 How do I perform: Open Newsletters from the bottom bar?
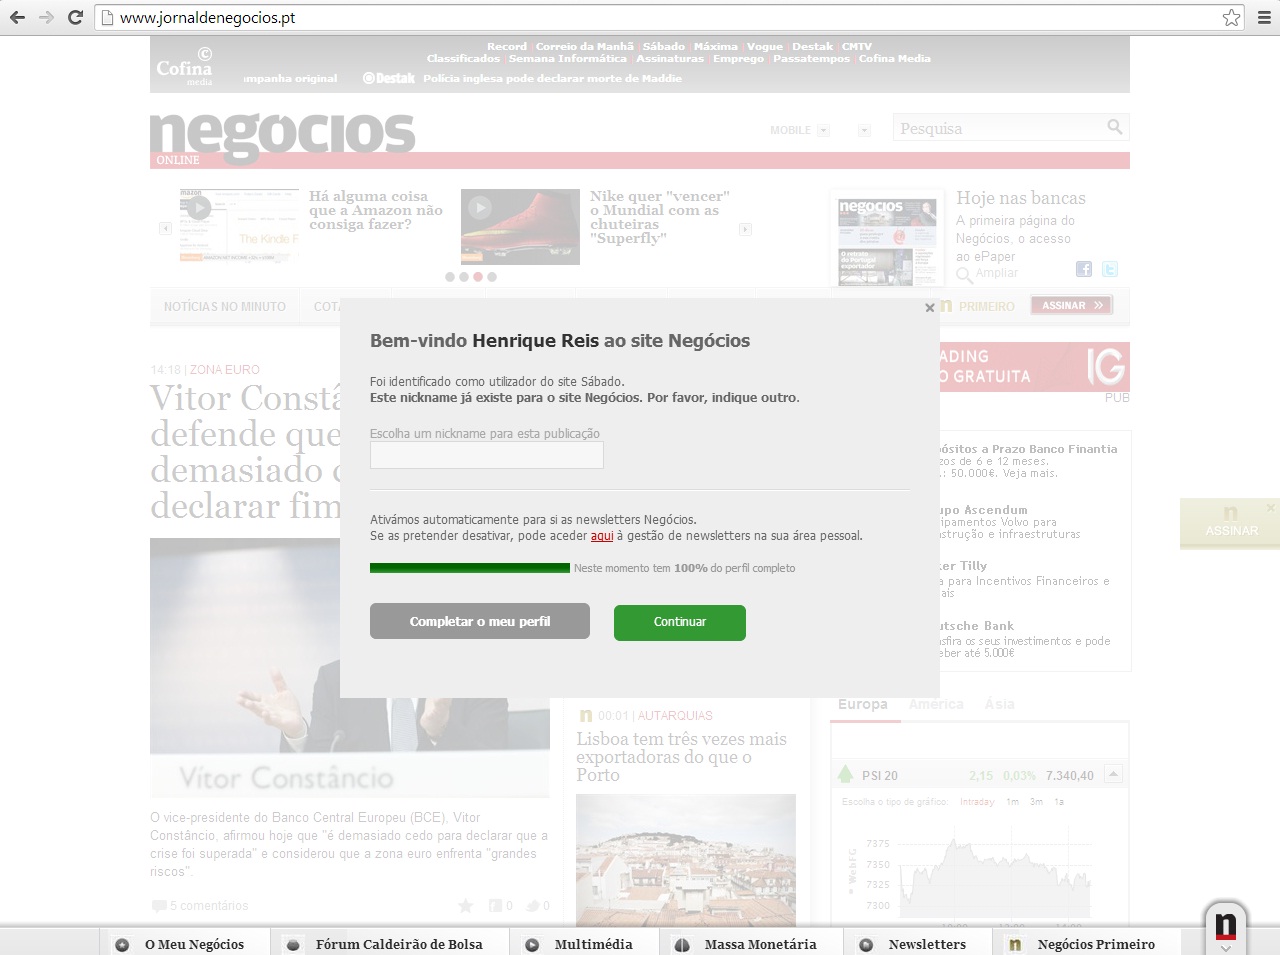(x=927, y=944)
